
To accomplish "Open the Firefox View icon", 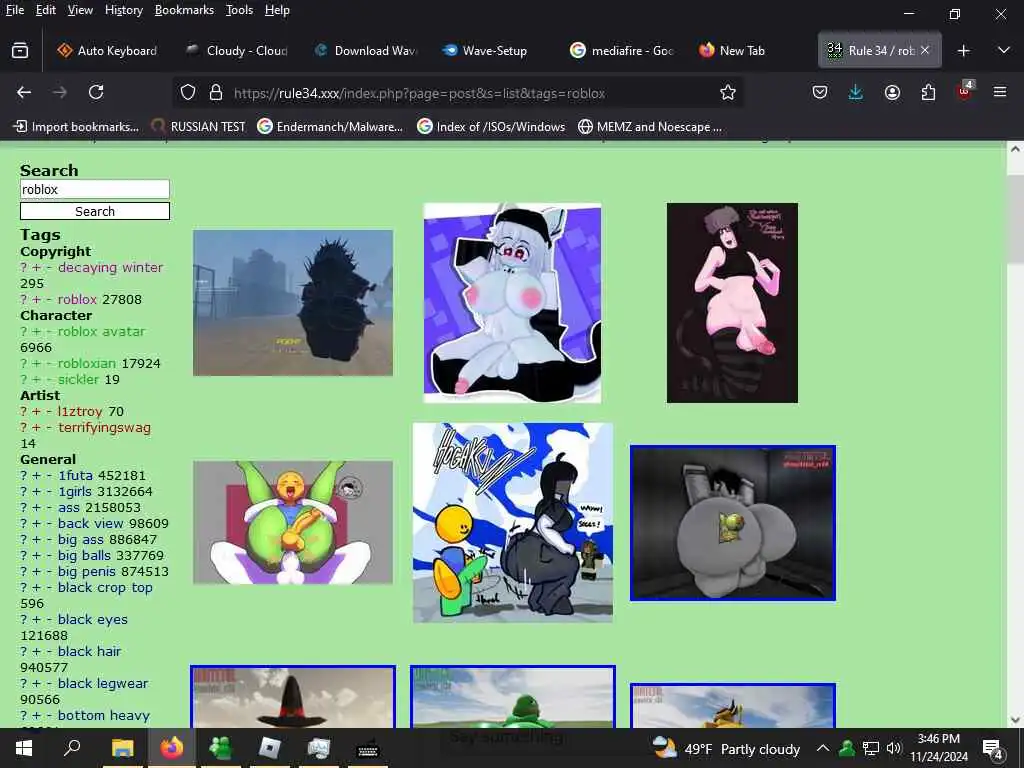I will click(20, 50).
